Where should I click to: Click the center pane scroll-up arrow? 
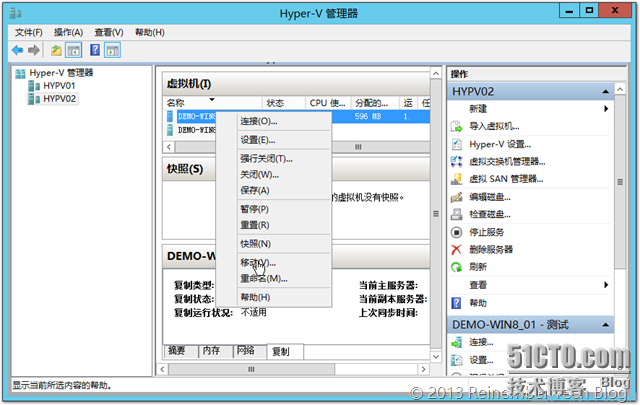click(436, 73)
